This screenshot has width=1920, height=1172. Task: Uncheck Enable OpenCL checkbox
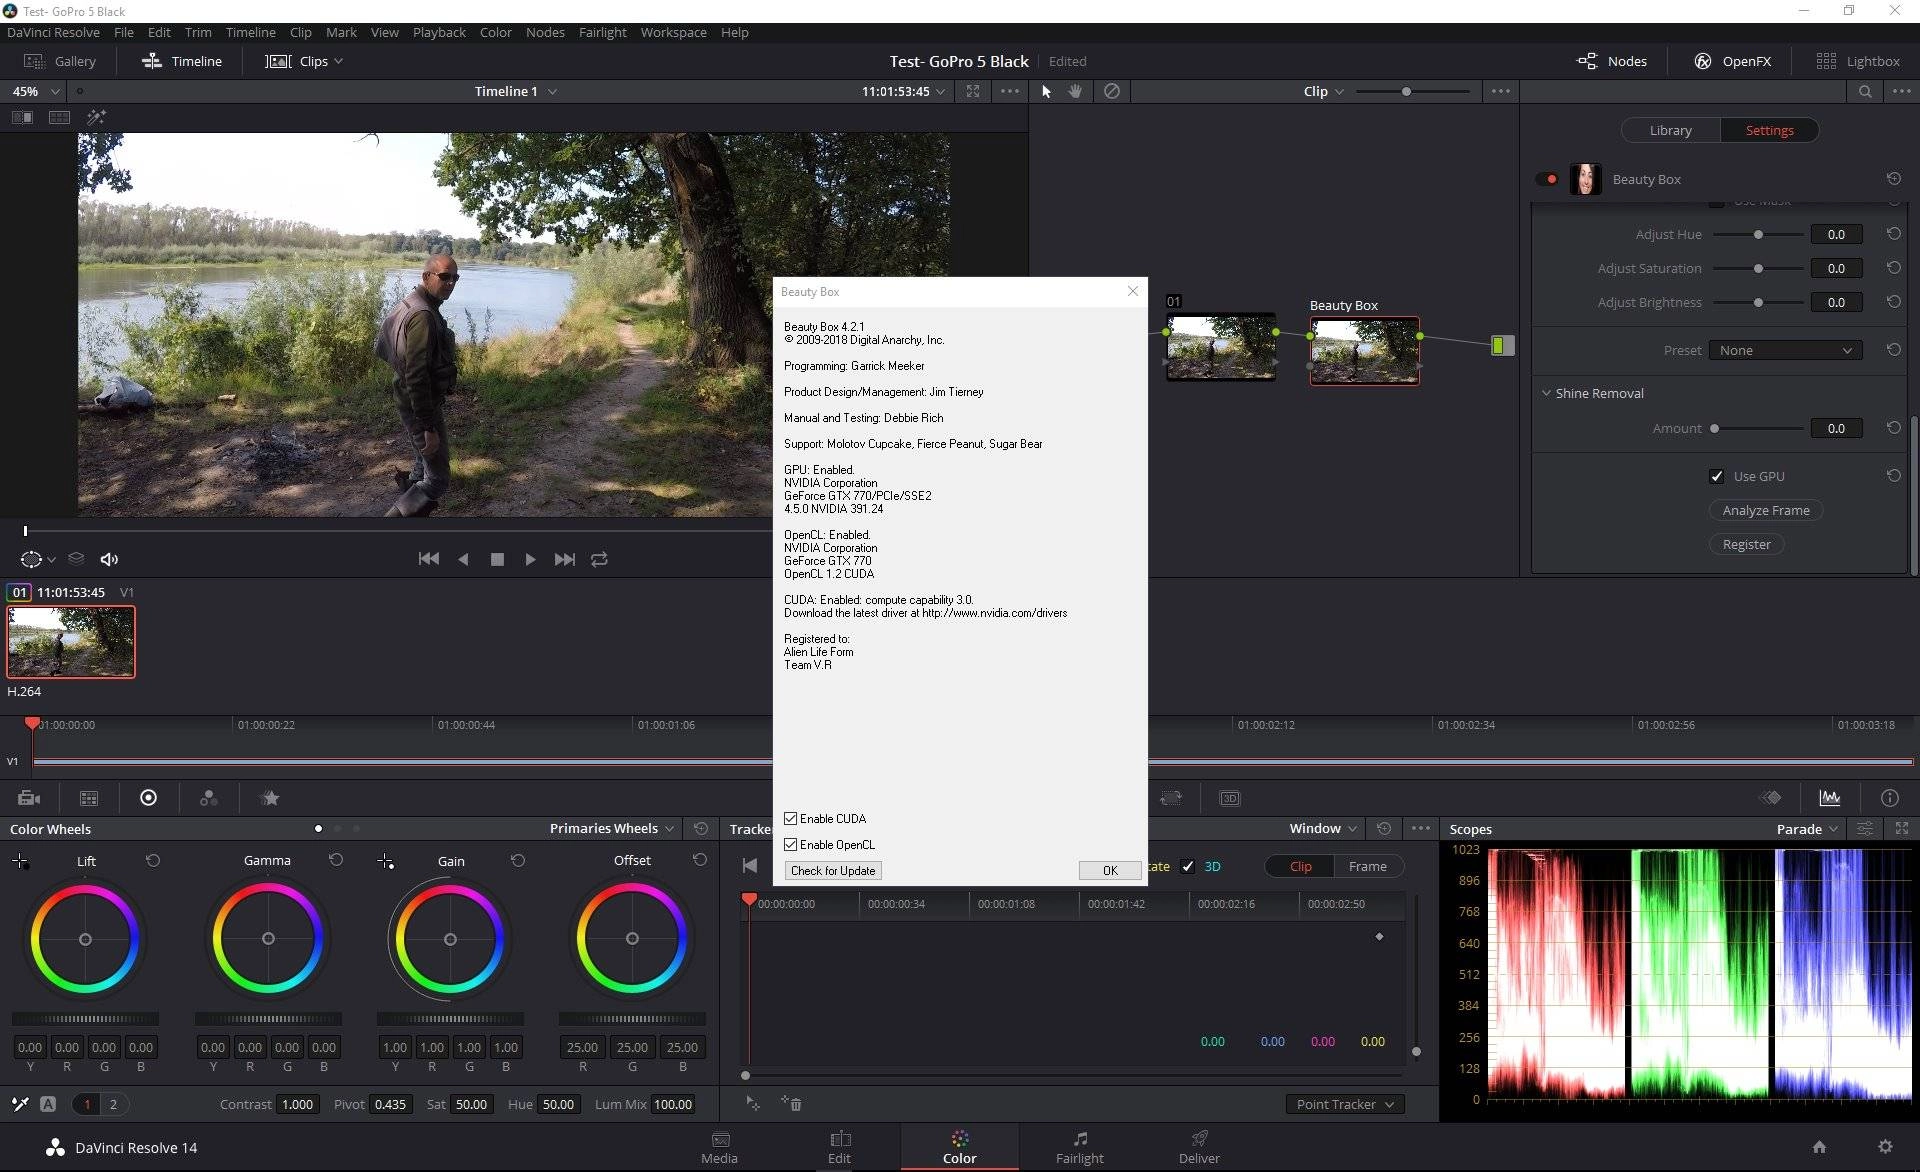[790, 844]
